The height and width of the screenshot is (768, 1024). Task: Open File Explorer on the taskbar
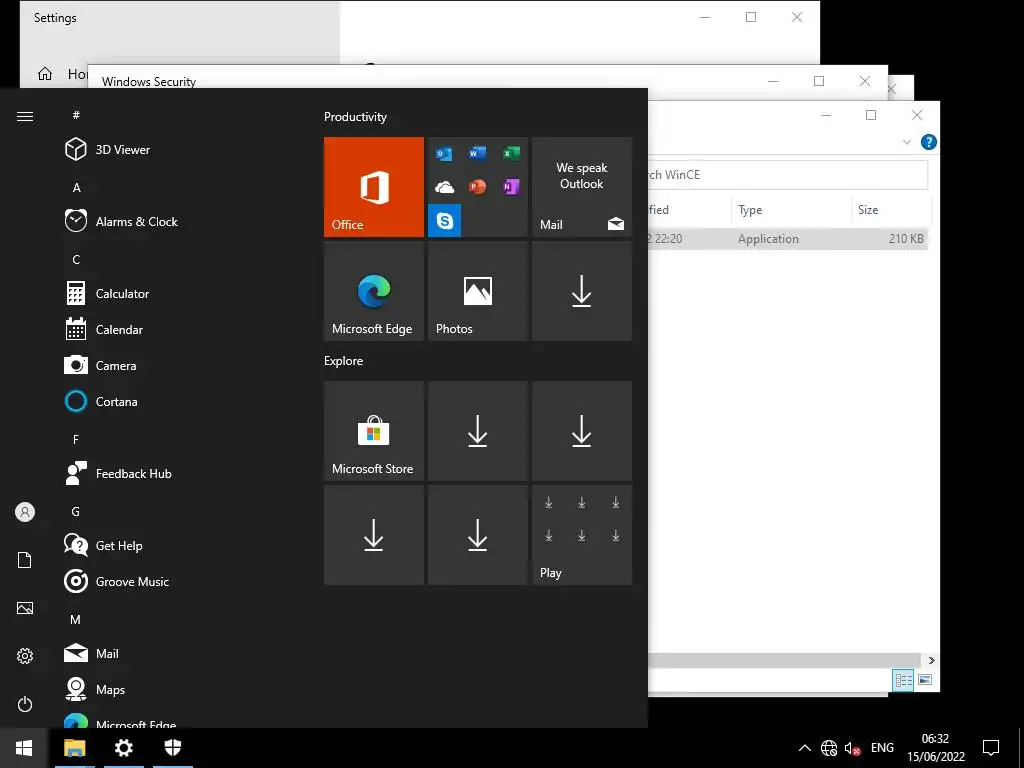tap(74, 748)
